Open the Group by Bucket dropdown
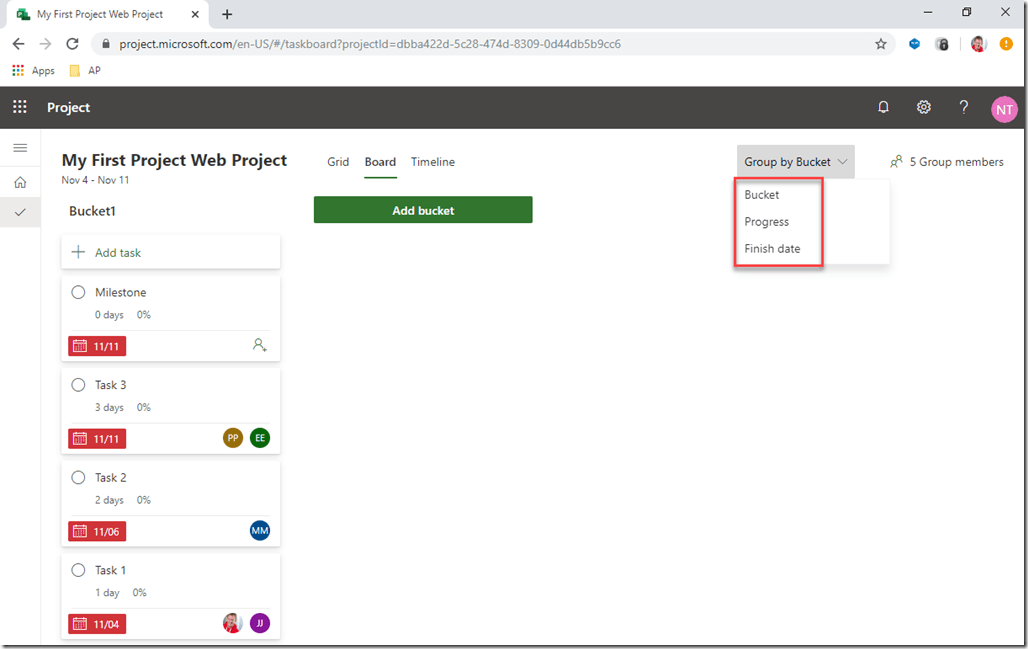Viewport: 1028px width, 649px height. click(x=796, y=162)
